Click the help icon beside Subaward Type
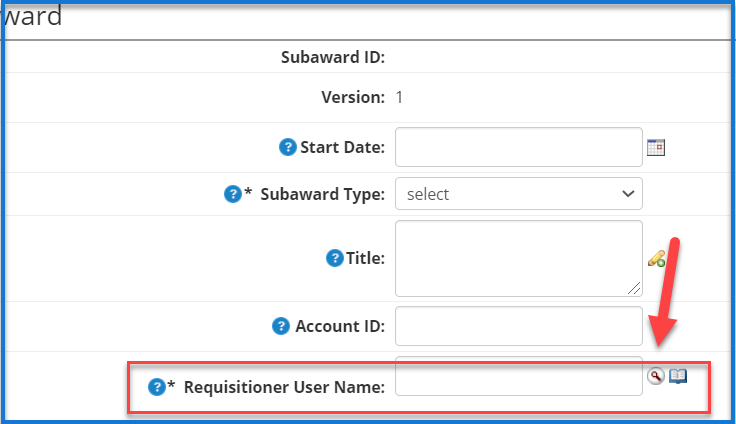 (232, 194)
